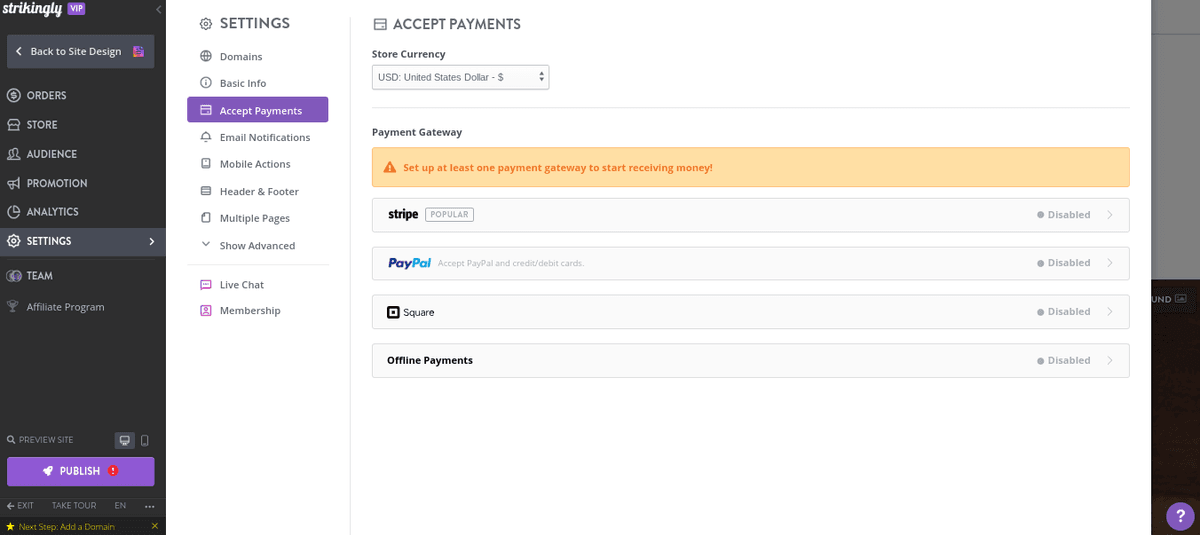Open Offline Payments row

(x=750, y=361)
